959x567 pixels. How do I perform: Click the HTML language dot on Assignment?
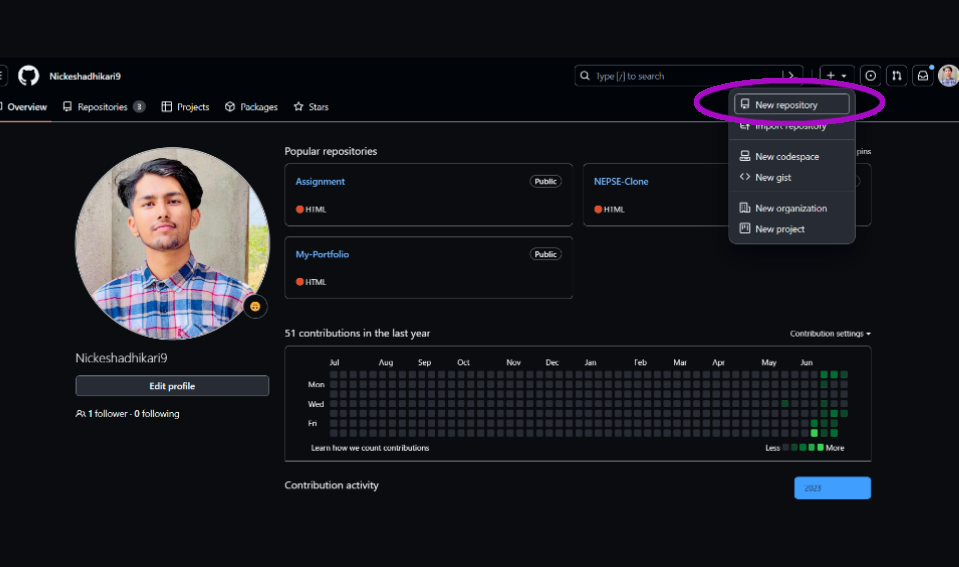click(300, 209)
